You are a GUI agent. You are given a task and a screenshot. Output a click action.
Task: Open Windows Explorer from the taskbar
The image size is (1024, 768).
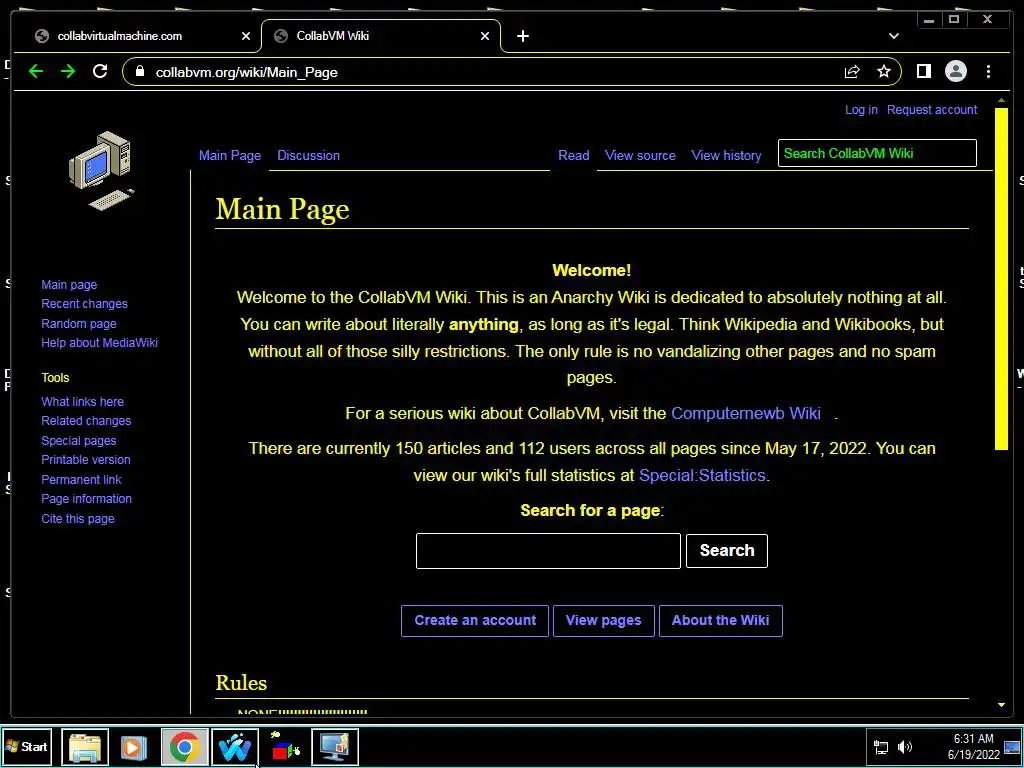coord(85,747)
